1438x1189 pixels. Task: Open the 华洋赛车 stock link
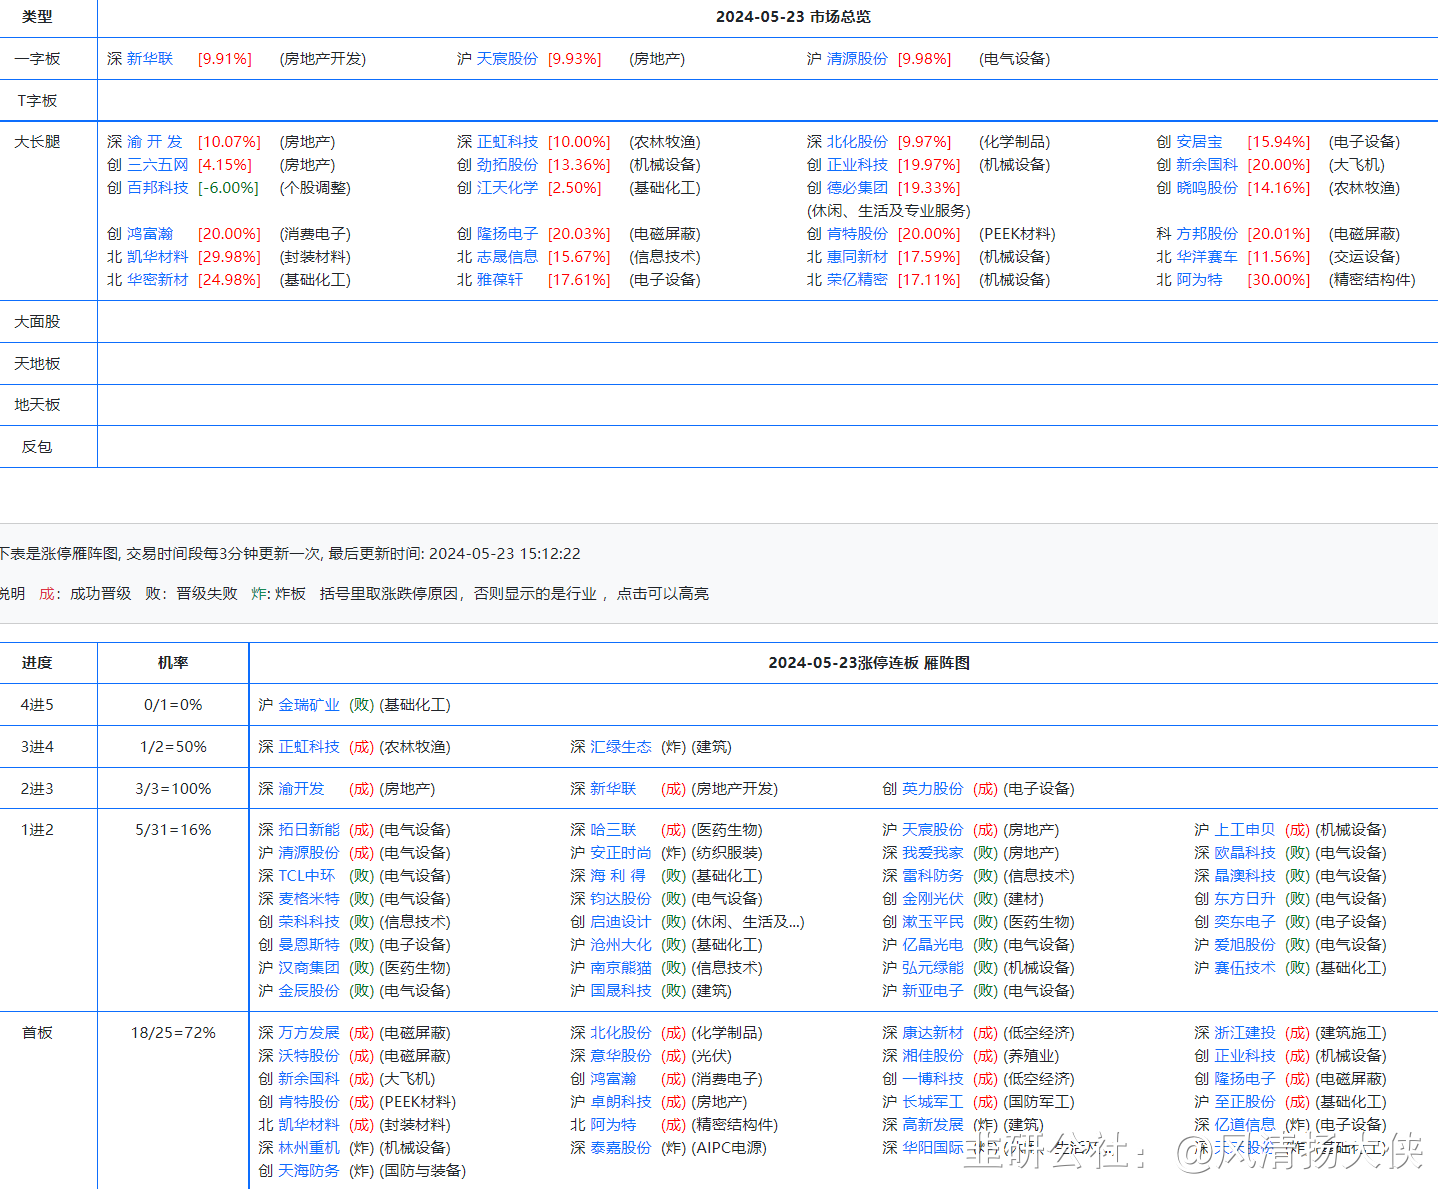[1207, 257]
